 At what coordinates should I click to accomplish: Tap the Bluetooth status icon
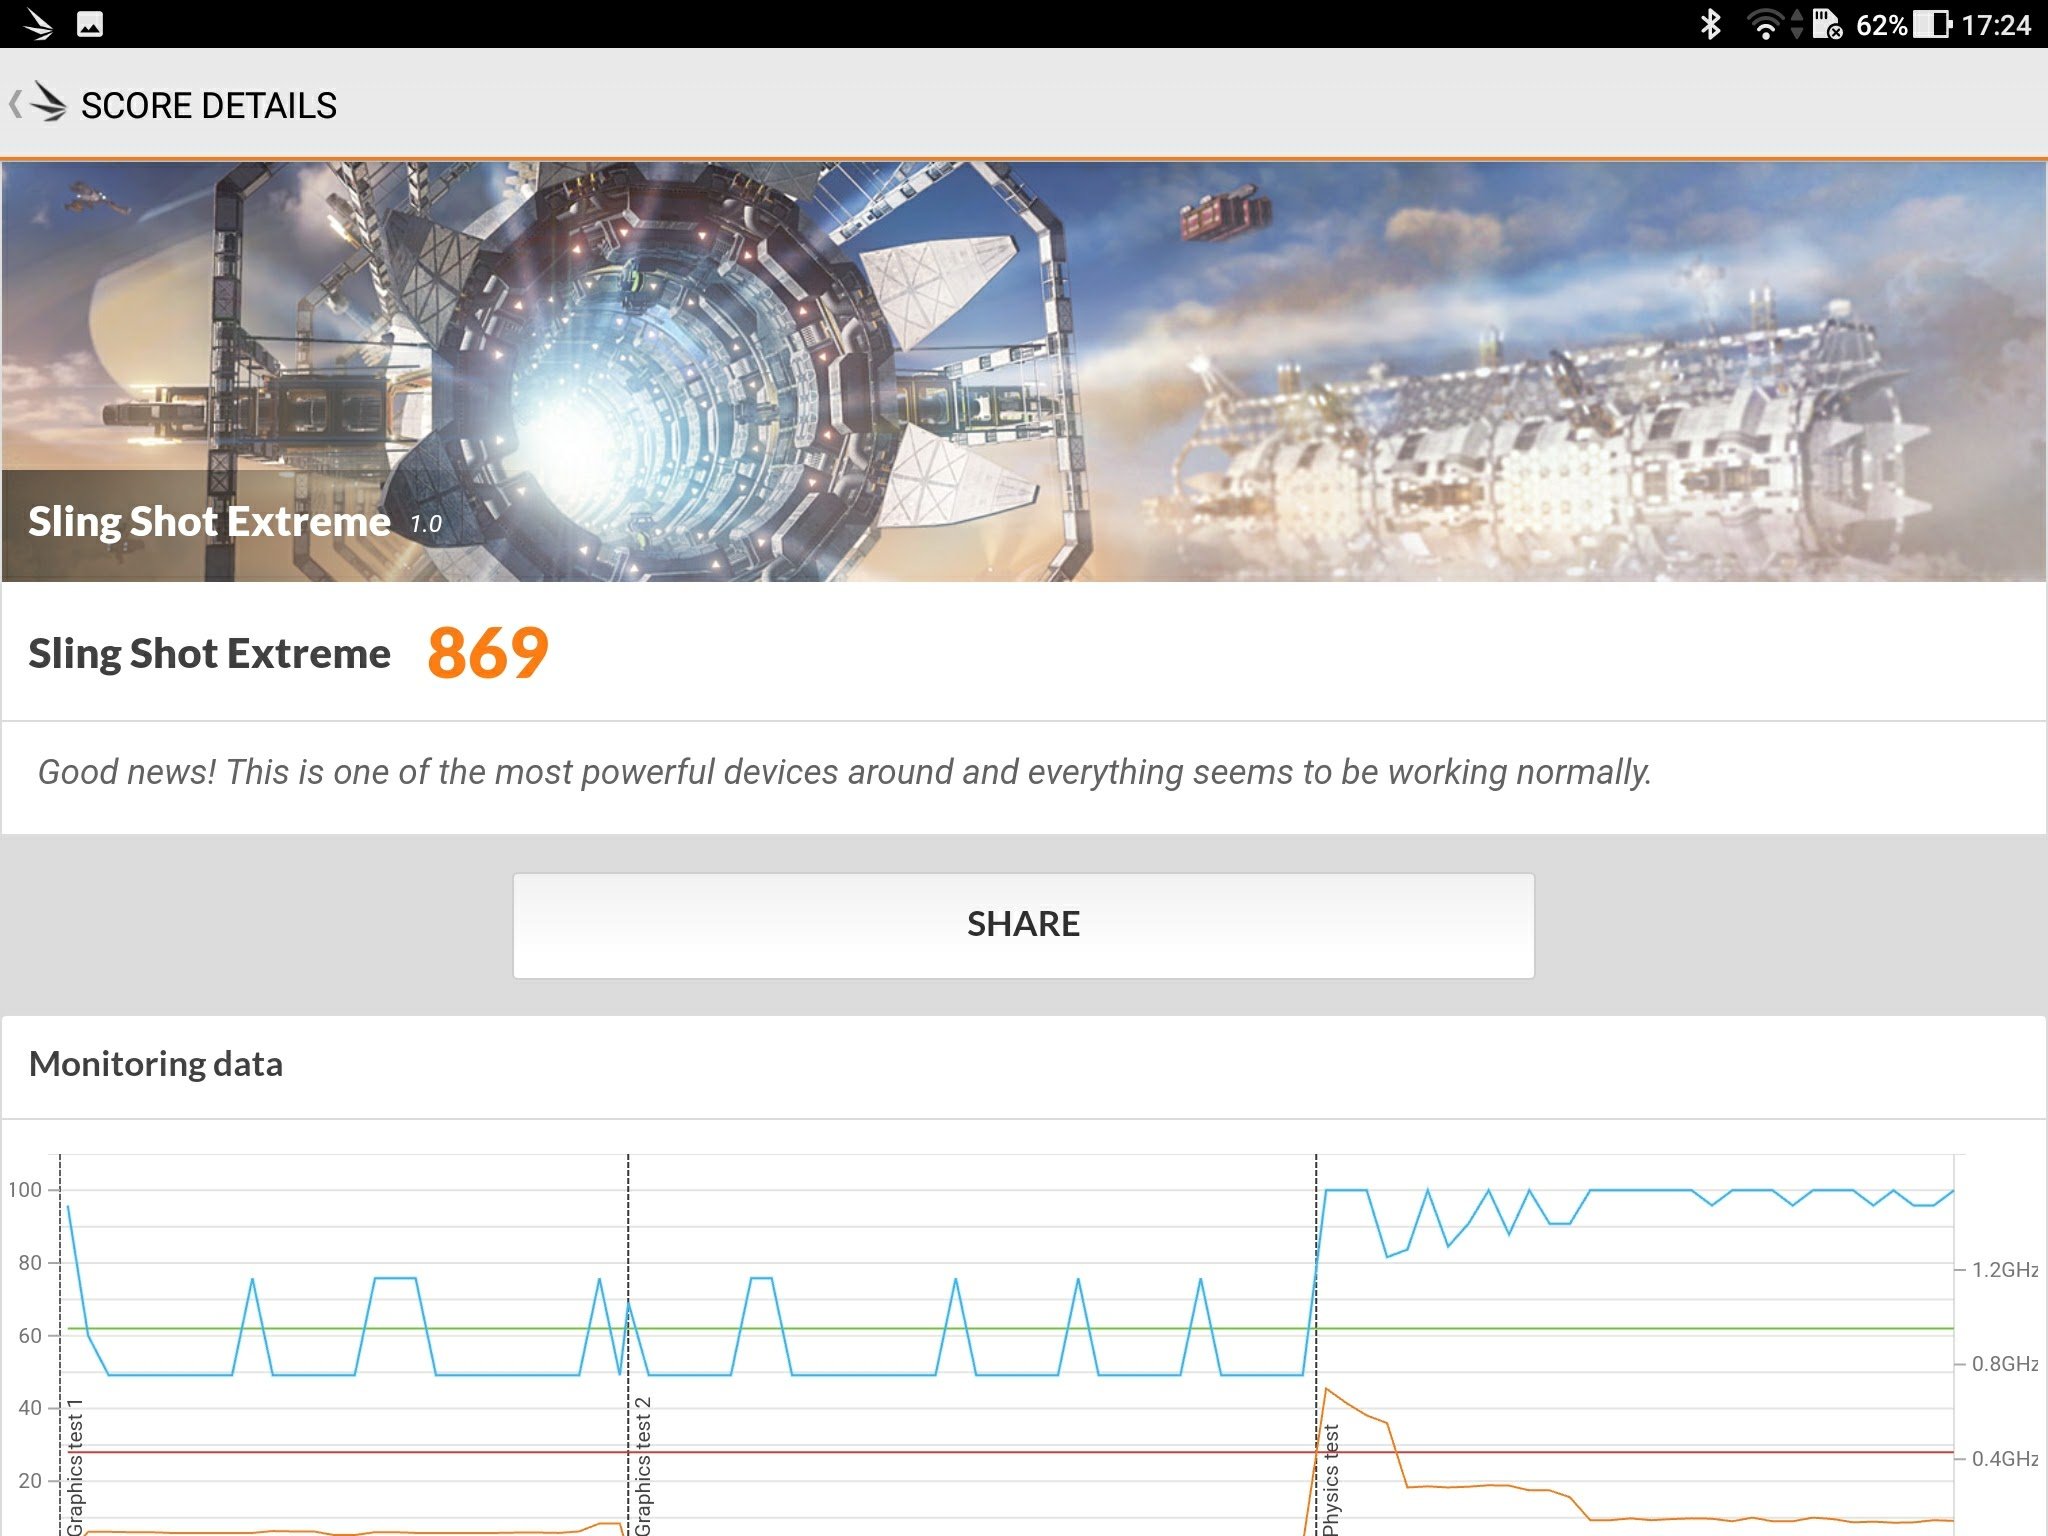(x=1711, y=24)
